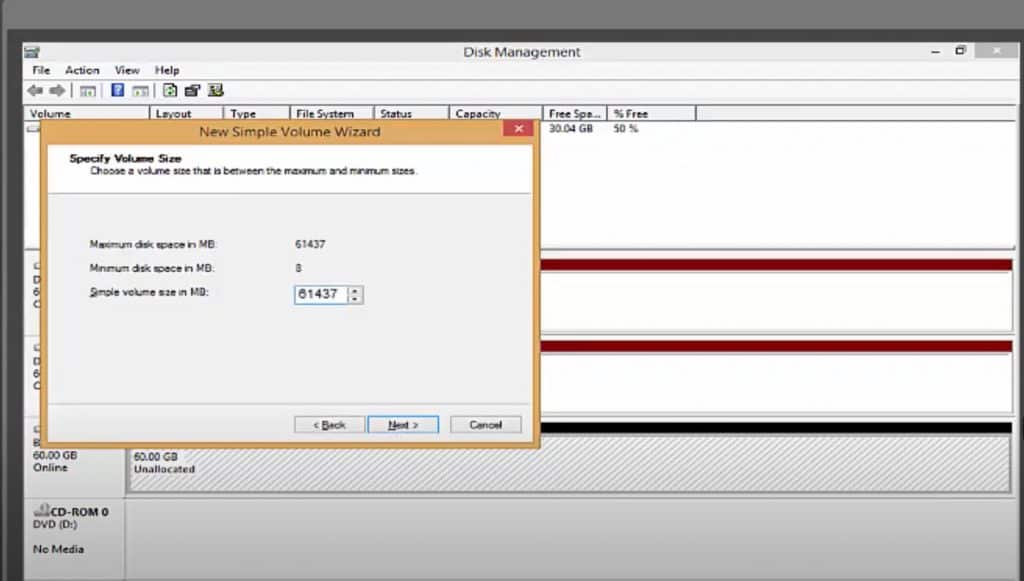Click the CD-ROM 0 drive icon
The image size is (1024, 581).
(42, 512)
